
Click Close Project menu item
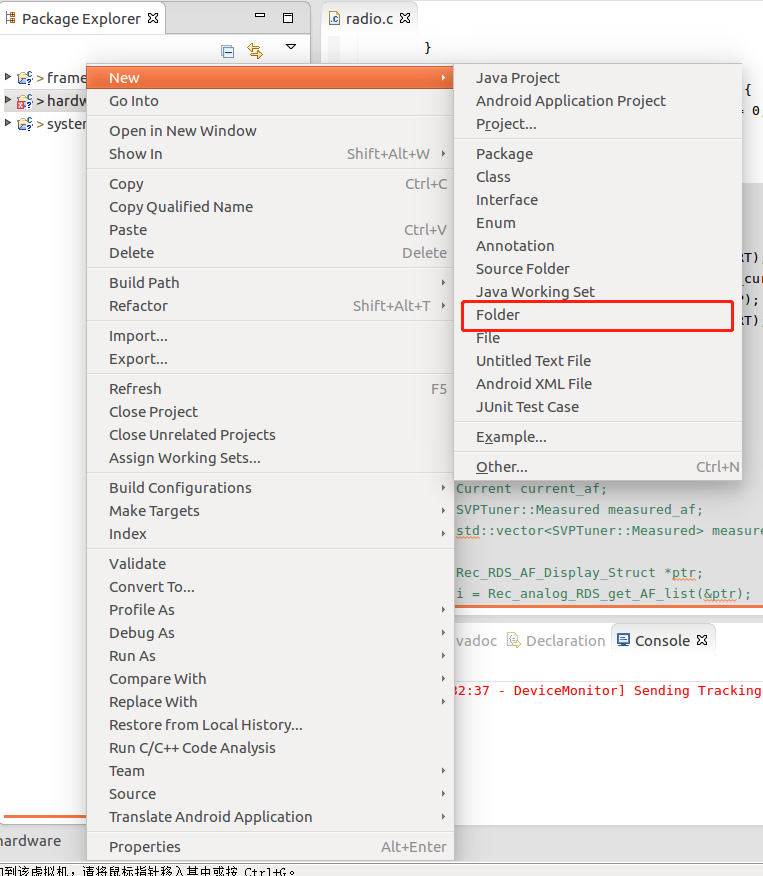click(270, 412)
